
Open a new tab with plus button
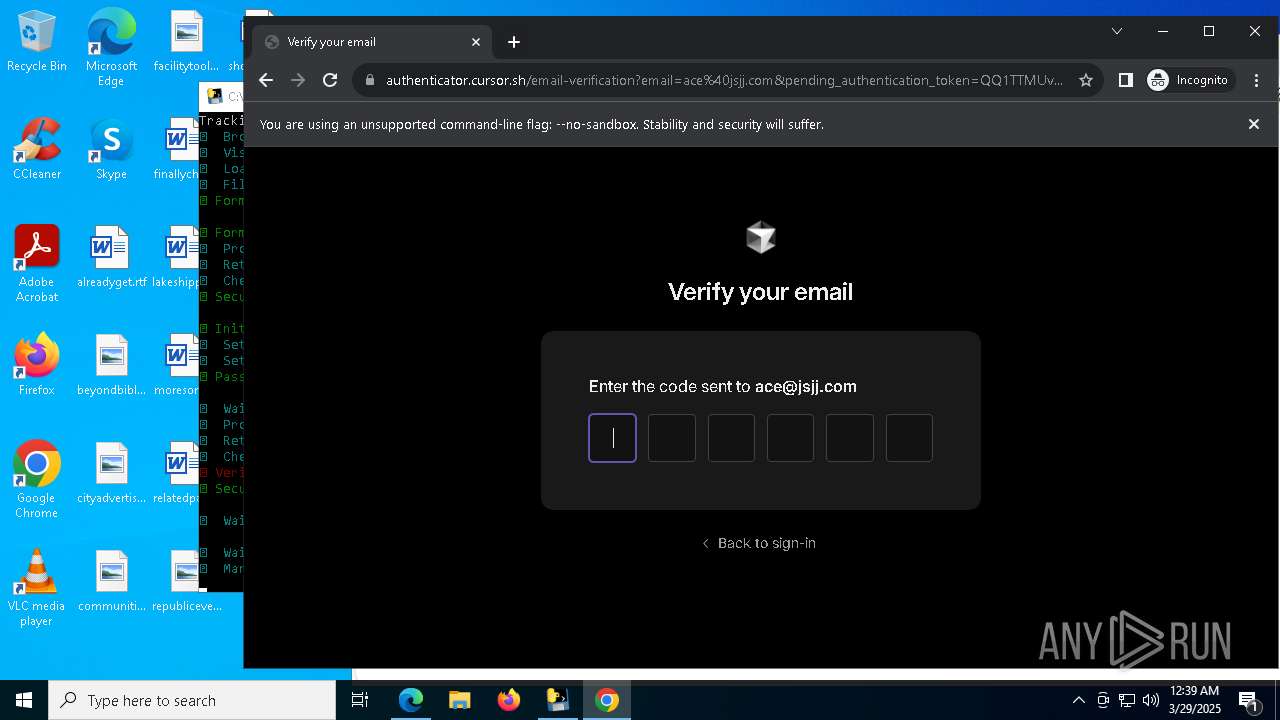tap(514, 42)
